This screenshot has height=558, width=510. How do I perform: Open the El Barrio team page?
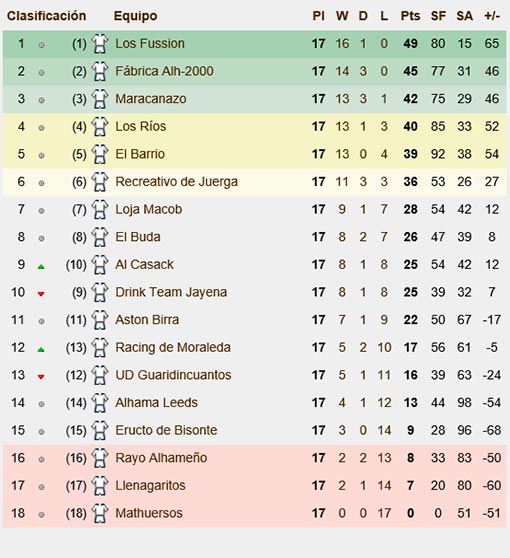click(140, 154)
